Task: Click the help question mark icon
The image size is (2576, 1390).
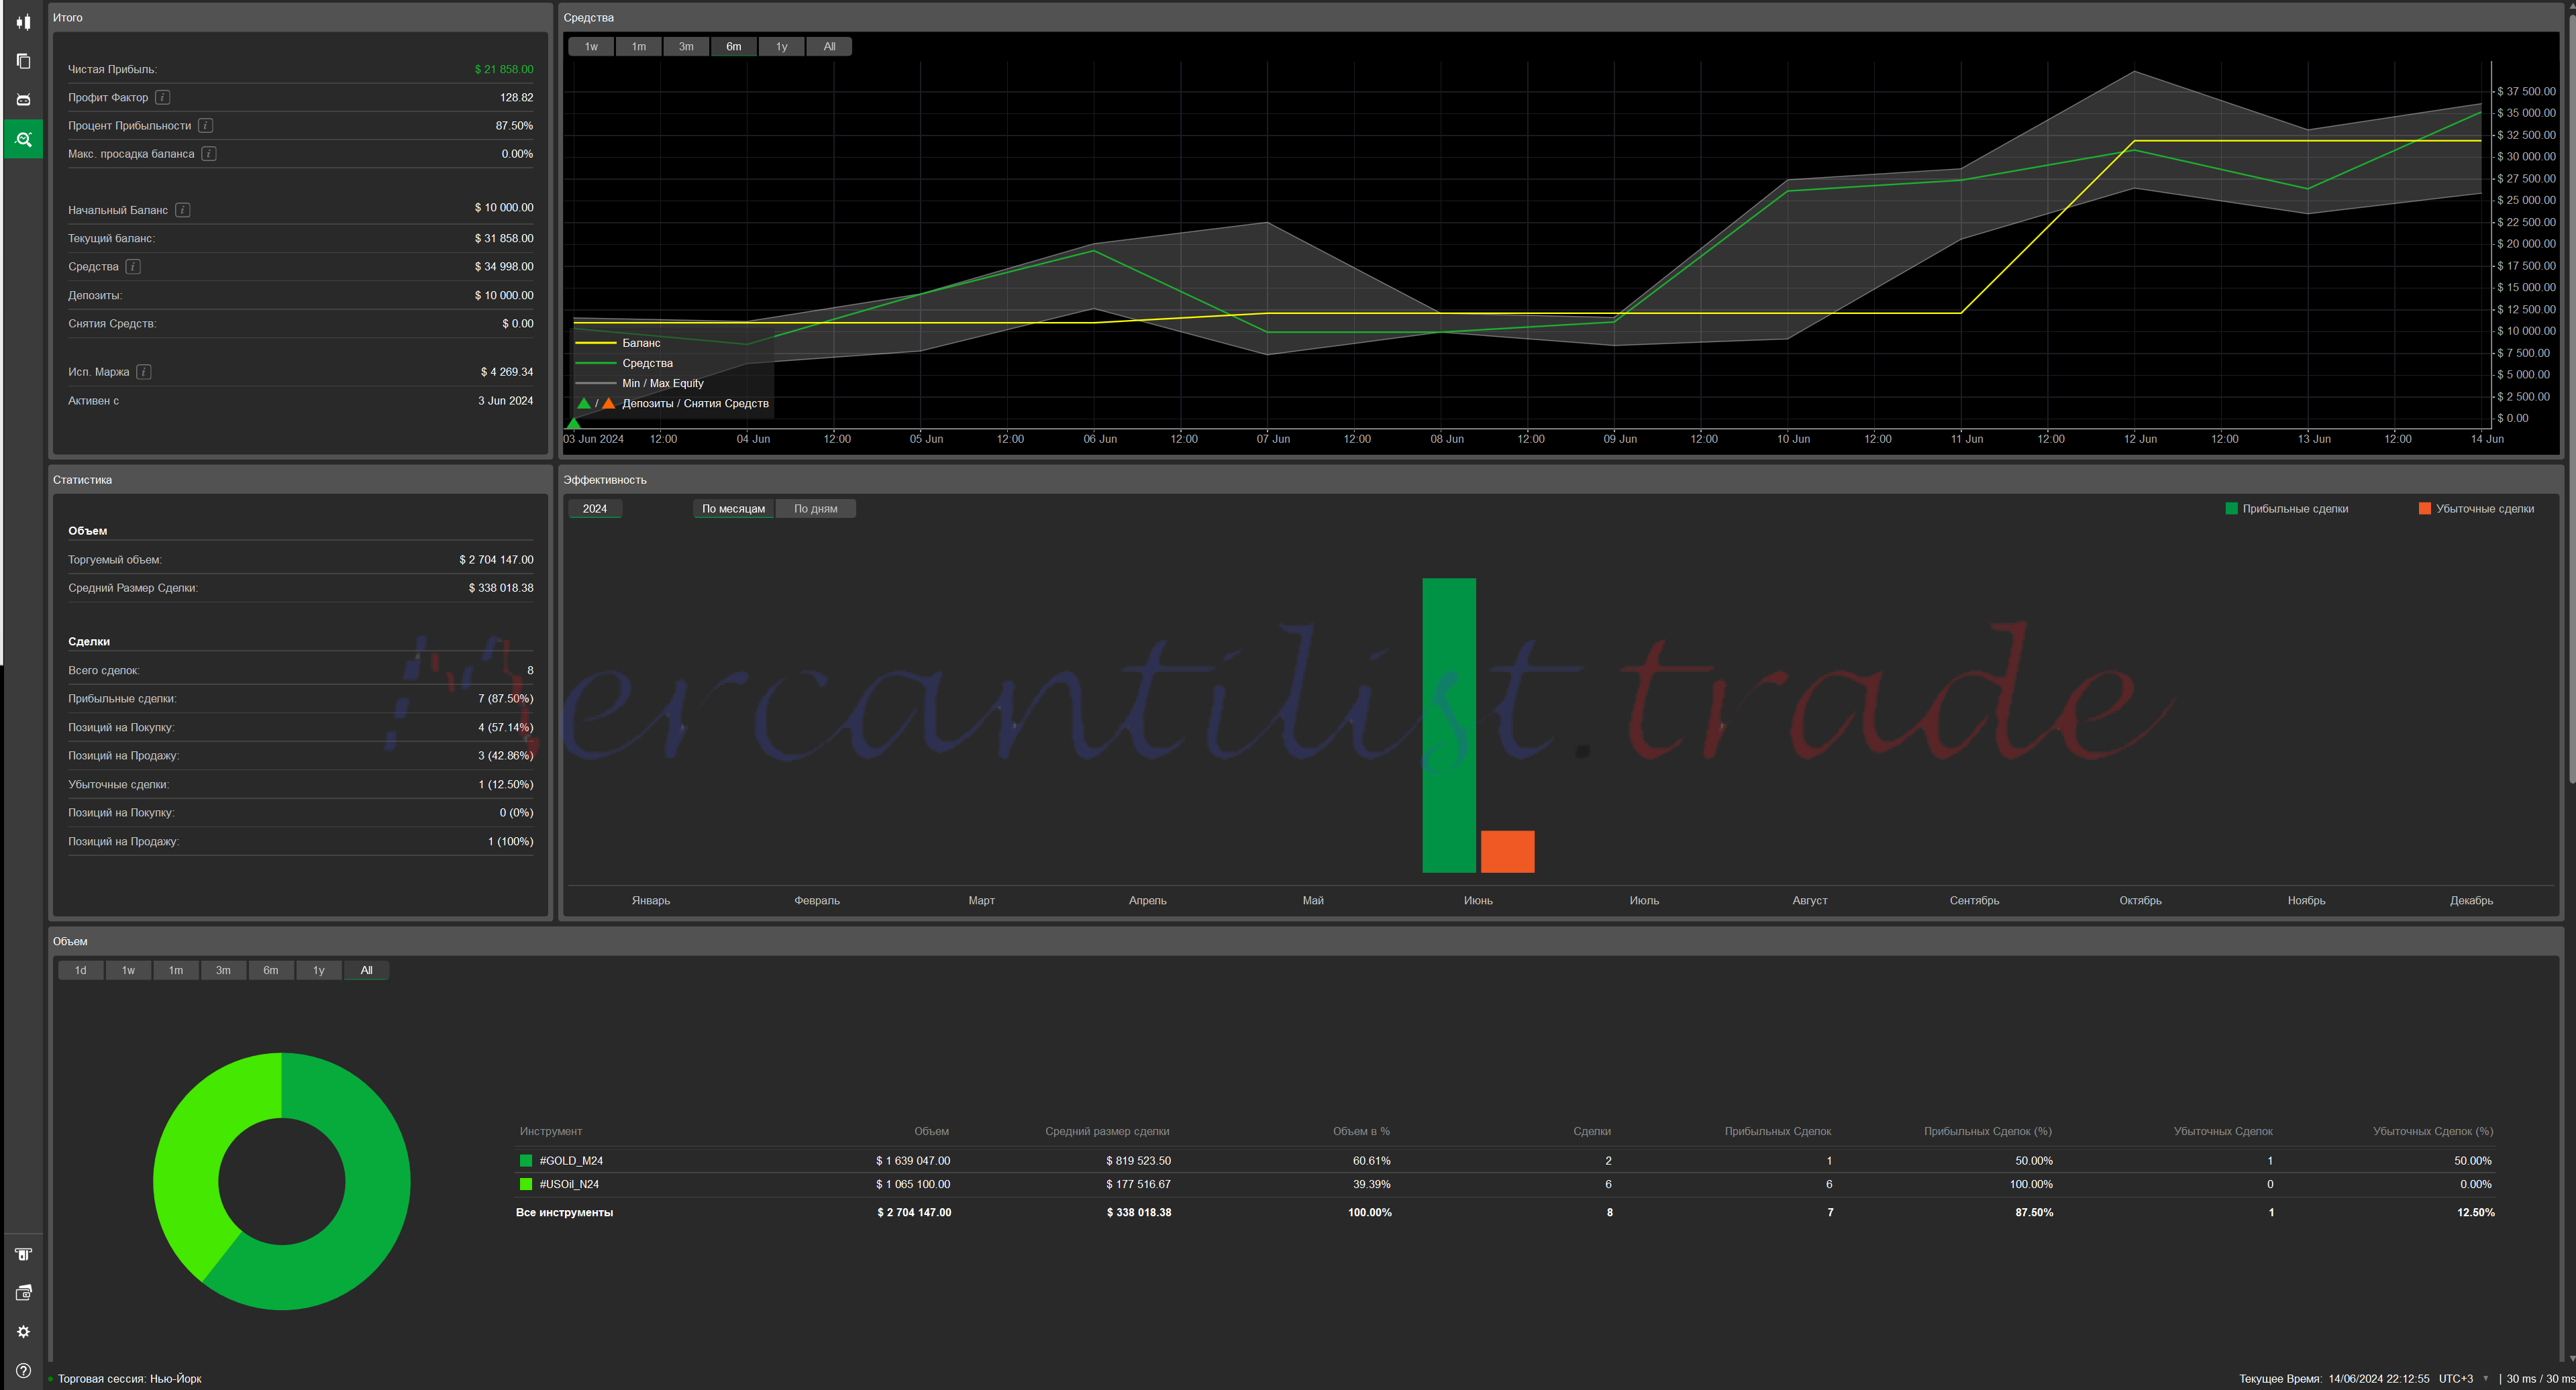Action: (23, 1371)
